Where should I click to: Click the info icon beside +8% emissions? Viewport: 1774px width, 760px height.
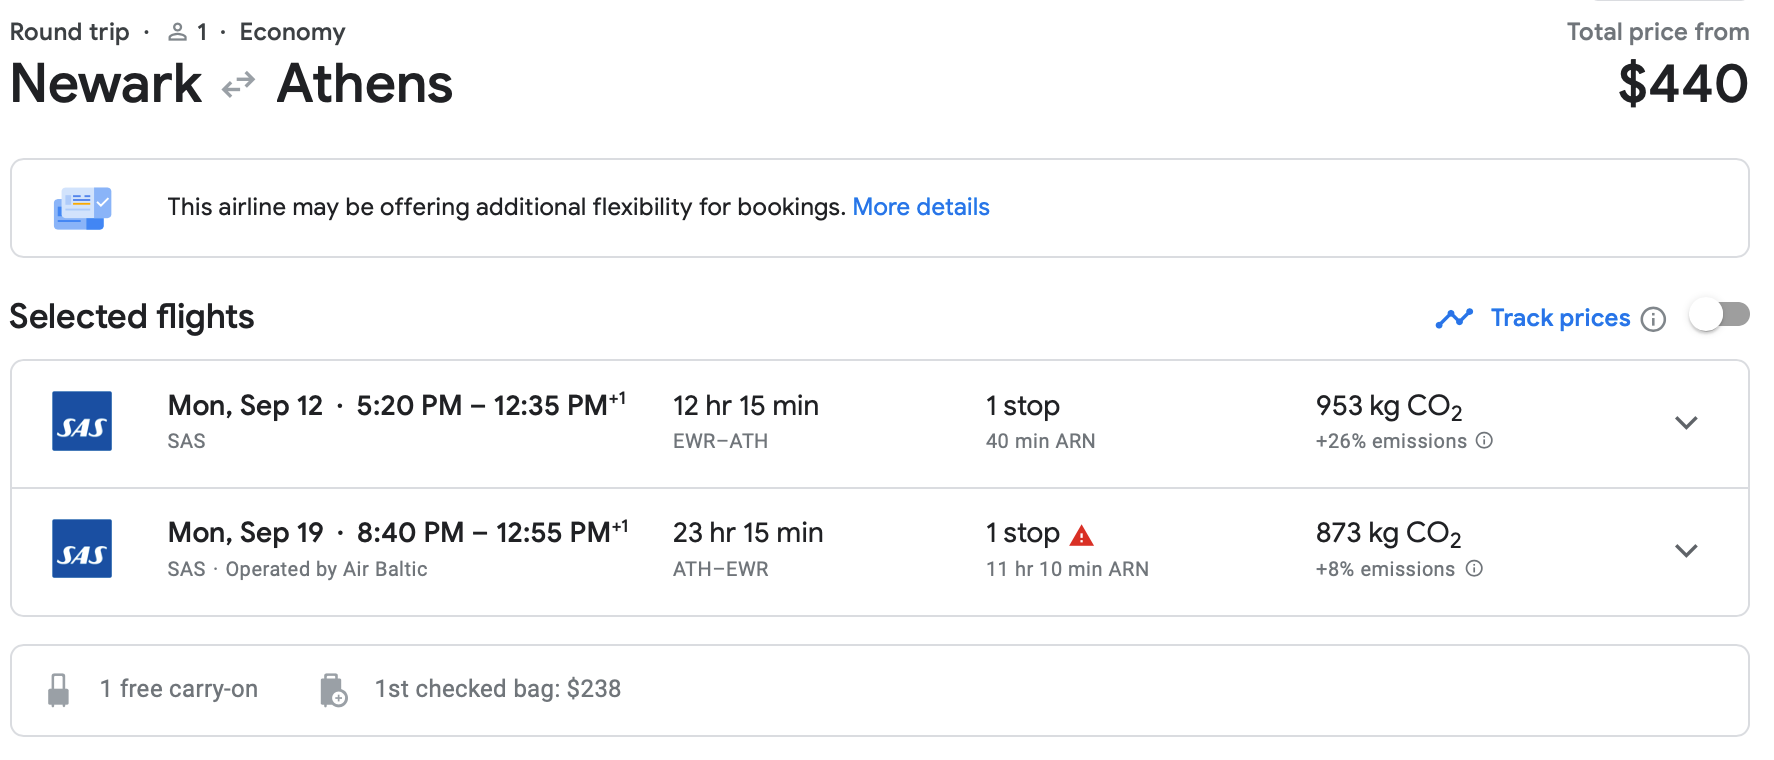(1474, 568)
